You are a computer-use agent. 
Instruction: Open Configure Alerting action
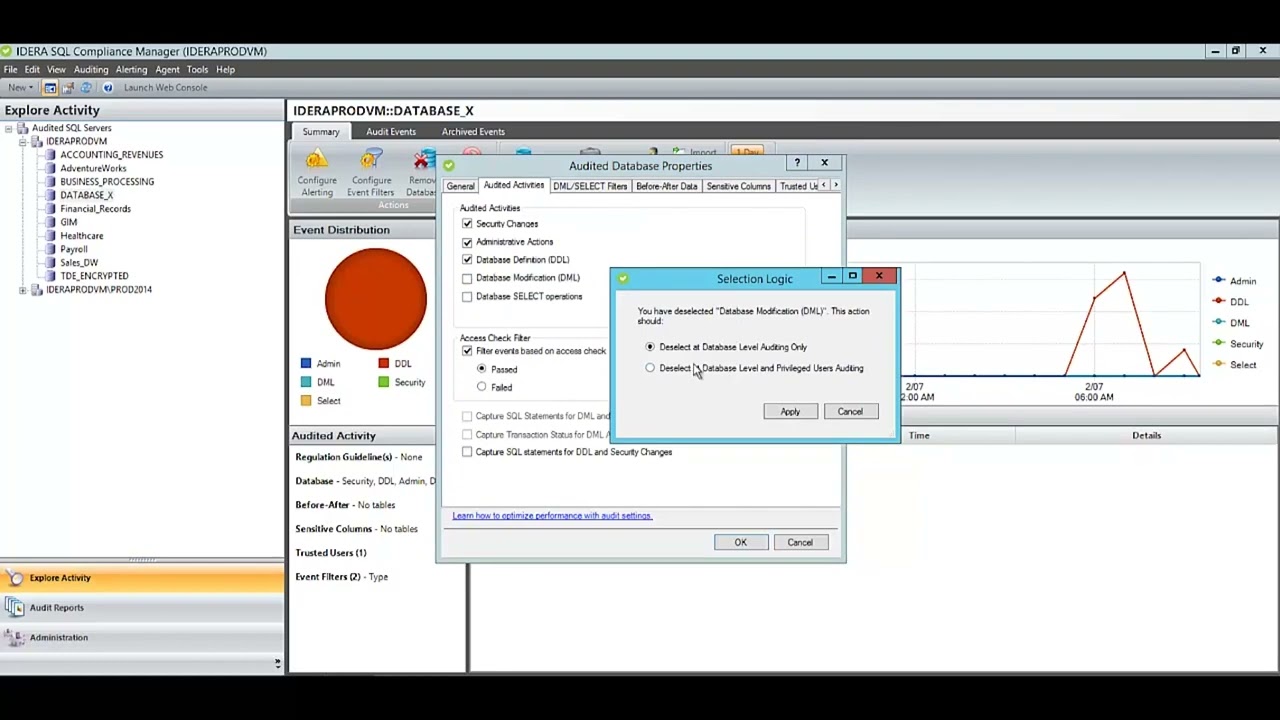click(317, 173)
